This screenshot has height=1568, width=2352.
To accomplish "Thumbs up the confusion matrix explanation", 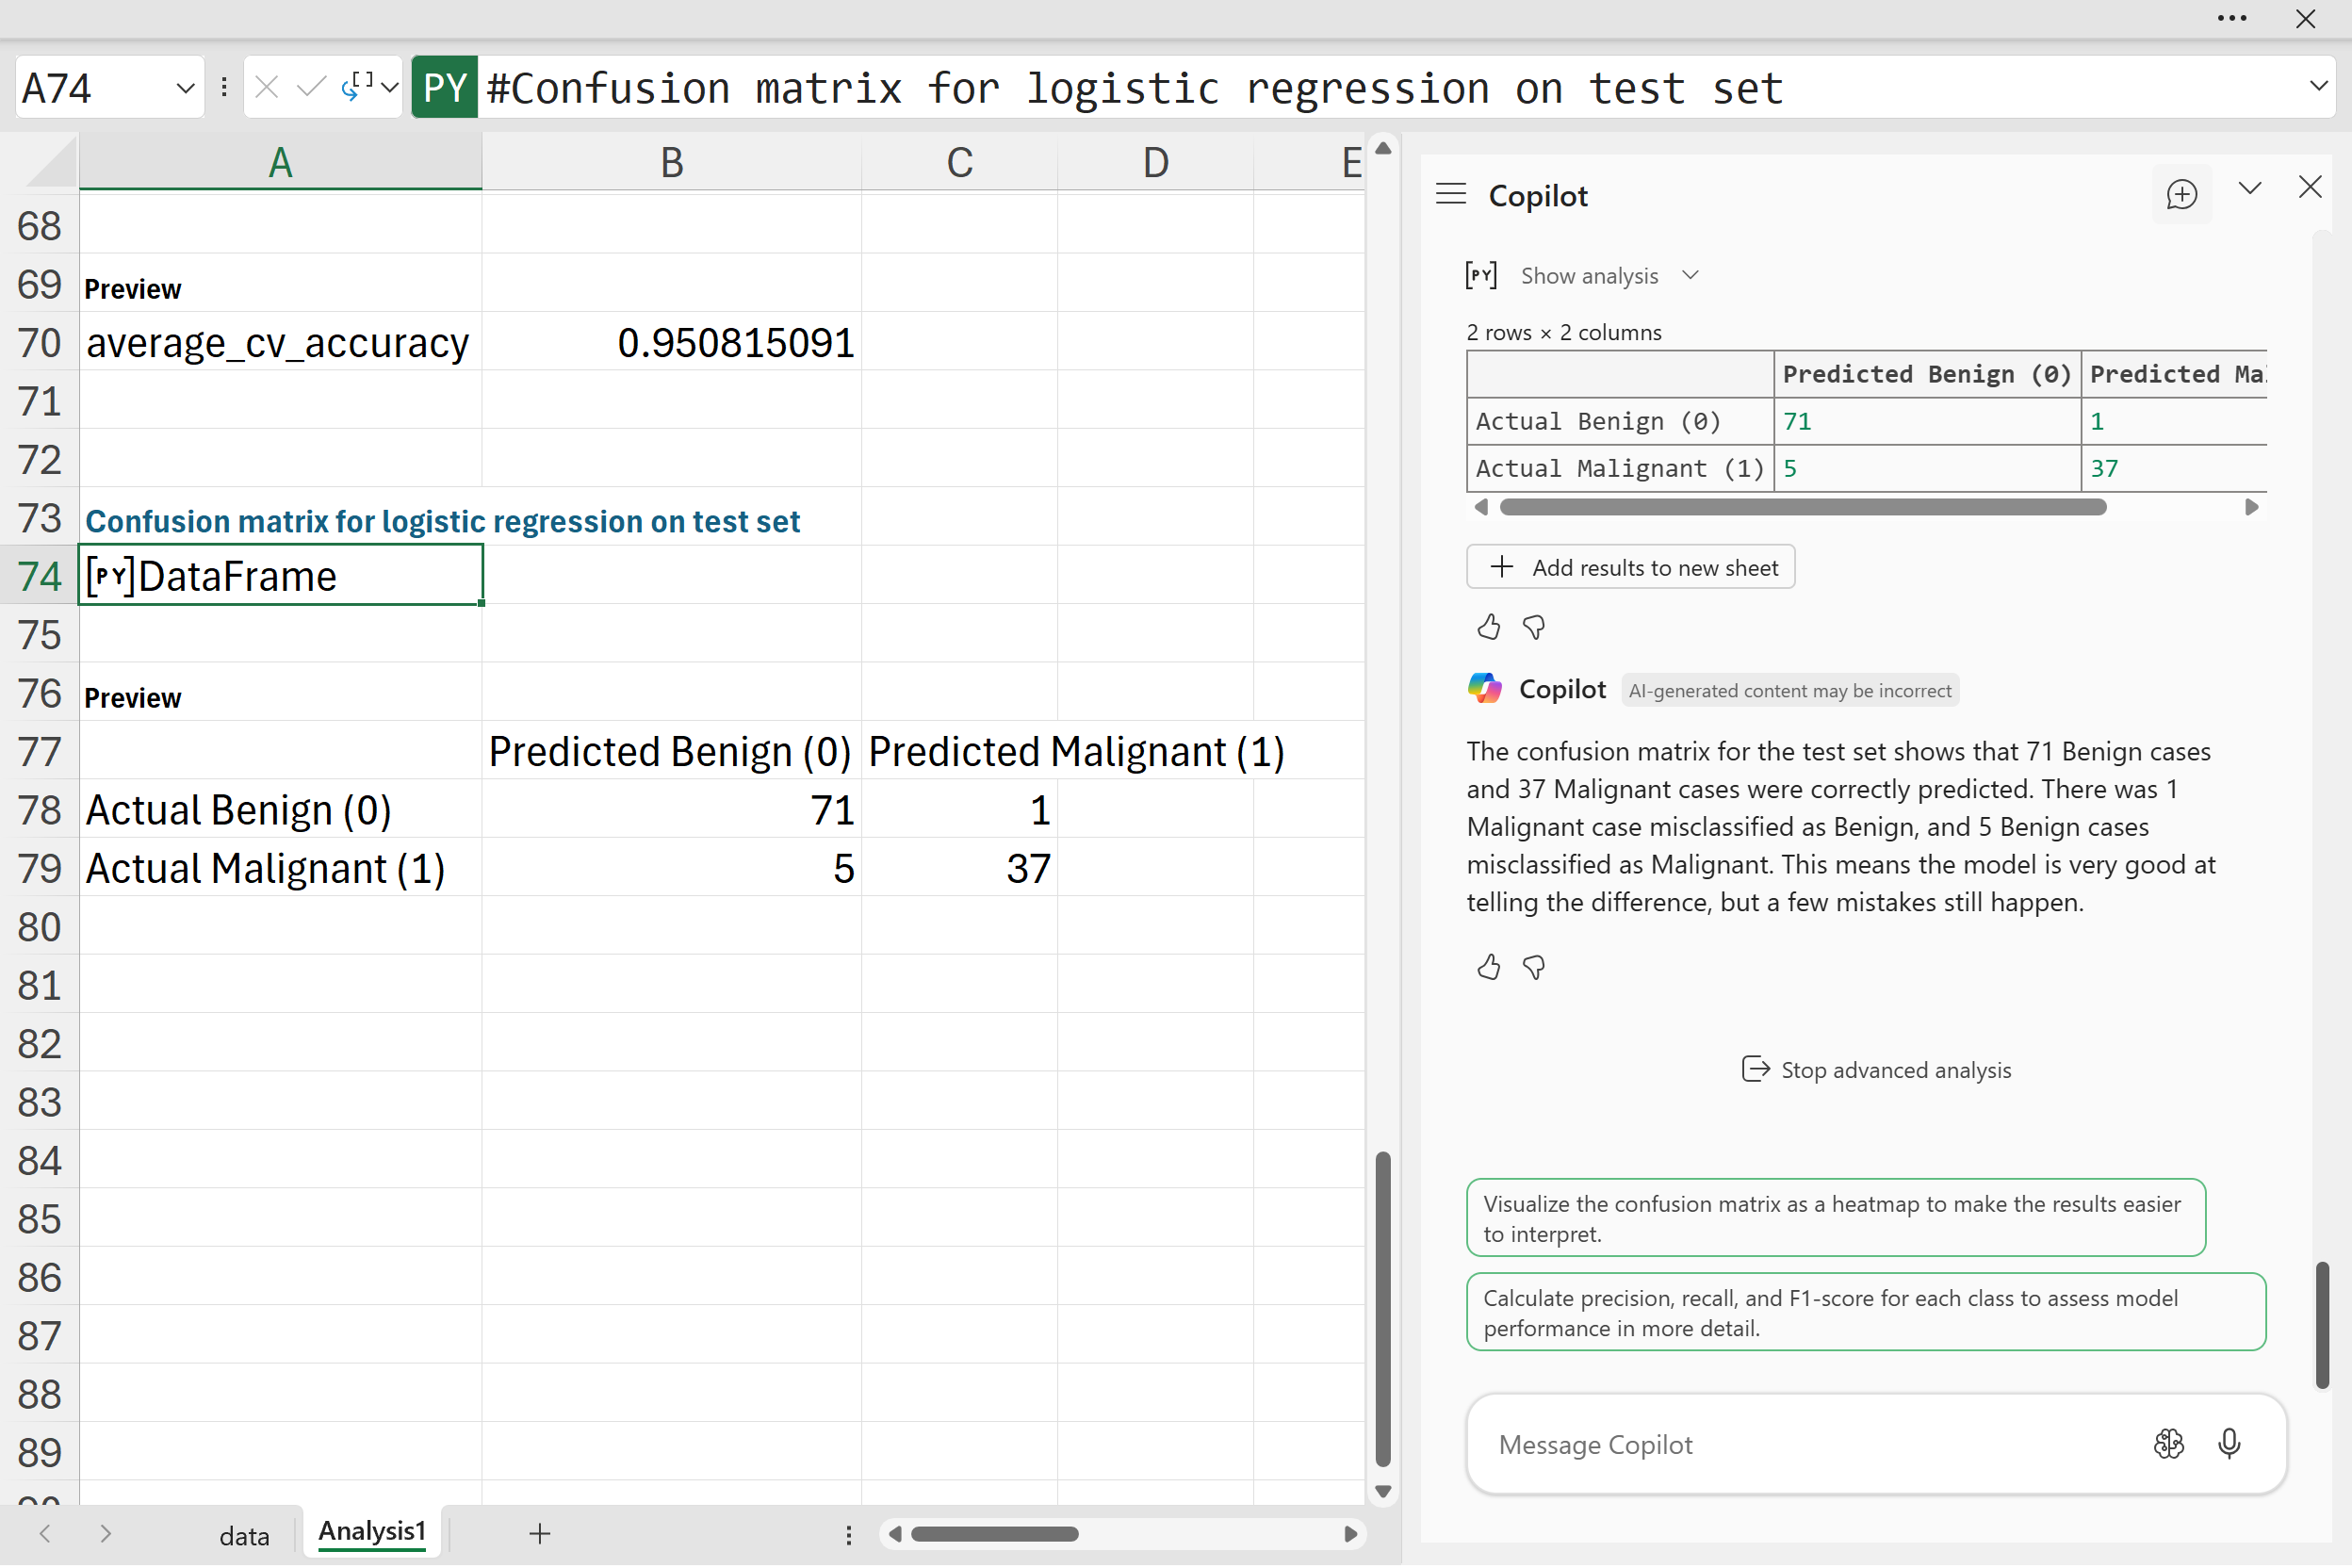I will click(1488, 967).
